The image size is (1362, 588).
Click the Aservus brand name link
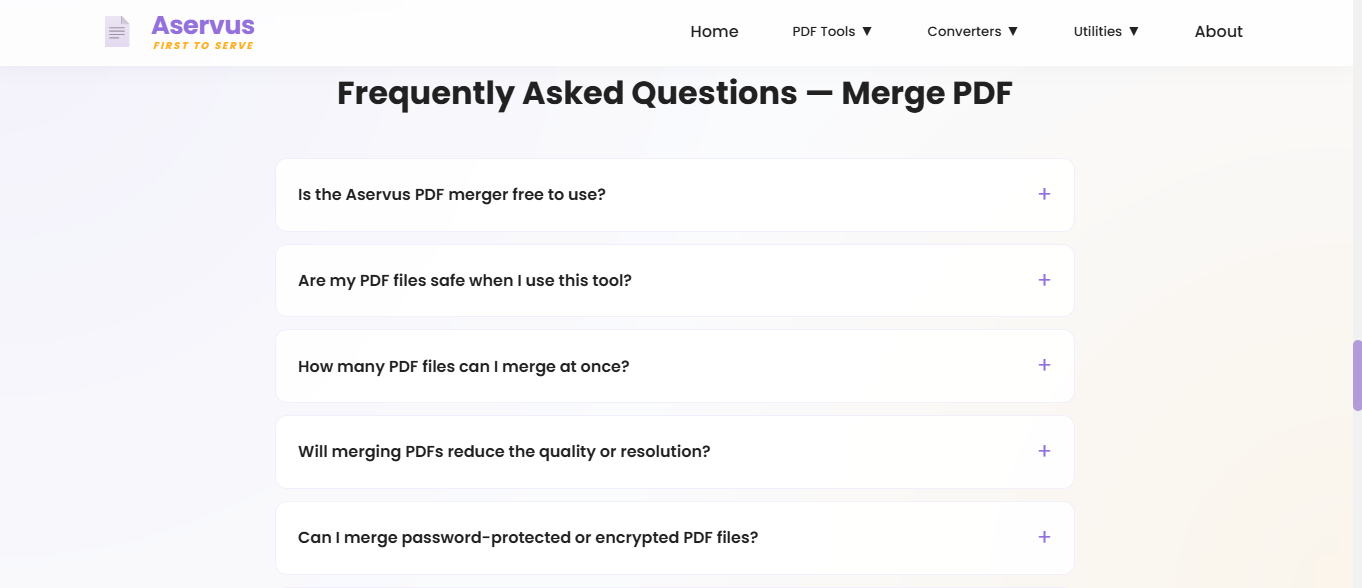click(x=203, y=25)
